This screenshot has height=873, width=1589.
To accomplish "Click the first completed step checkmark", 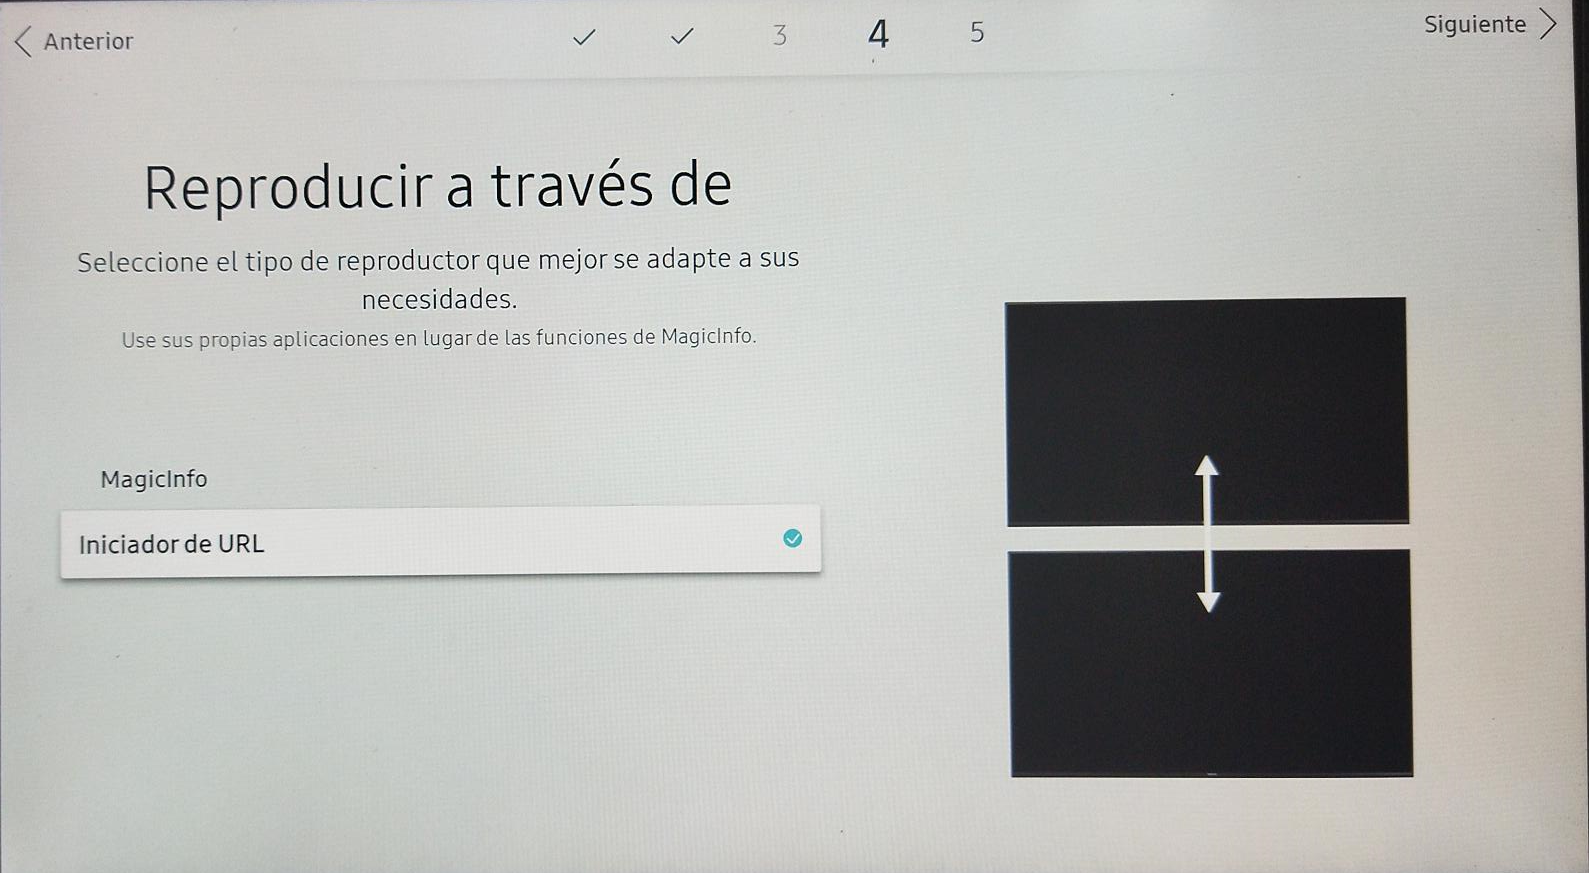I will (x=584, y=37).
